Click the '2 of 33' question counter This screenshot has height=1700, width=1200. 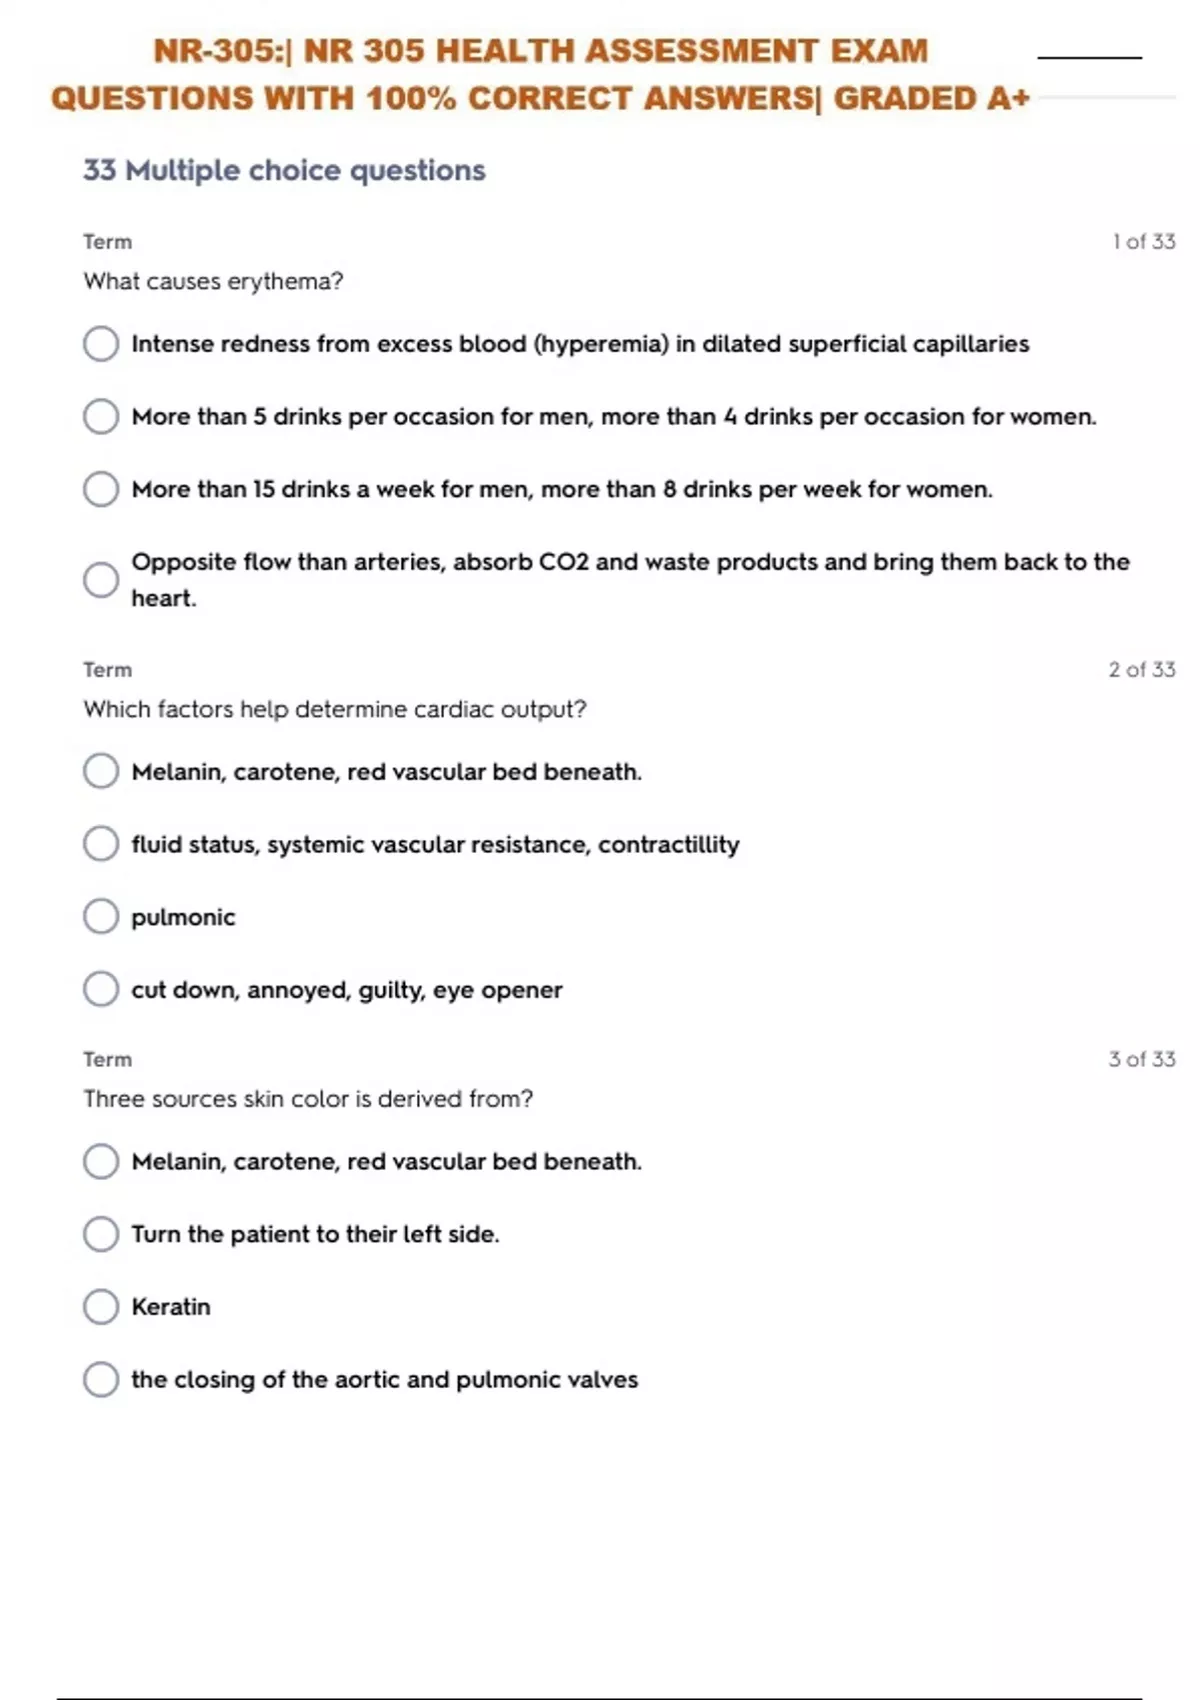(x=1141, y=670)
